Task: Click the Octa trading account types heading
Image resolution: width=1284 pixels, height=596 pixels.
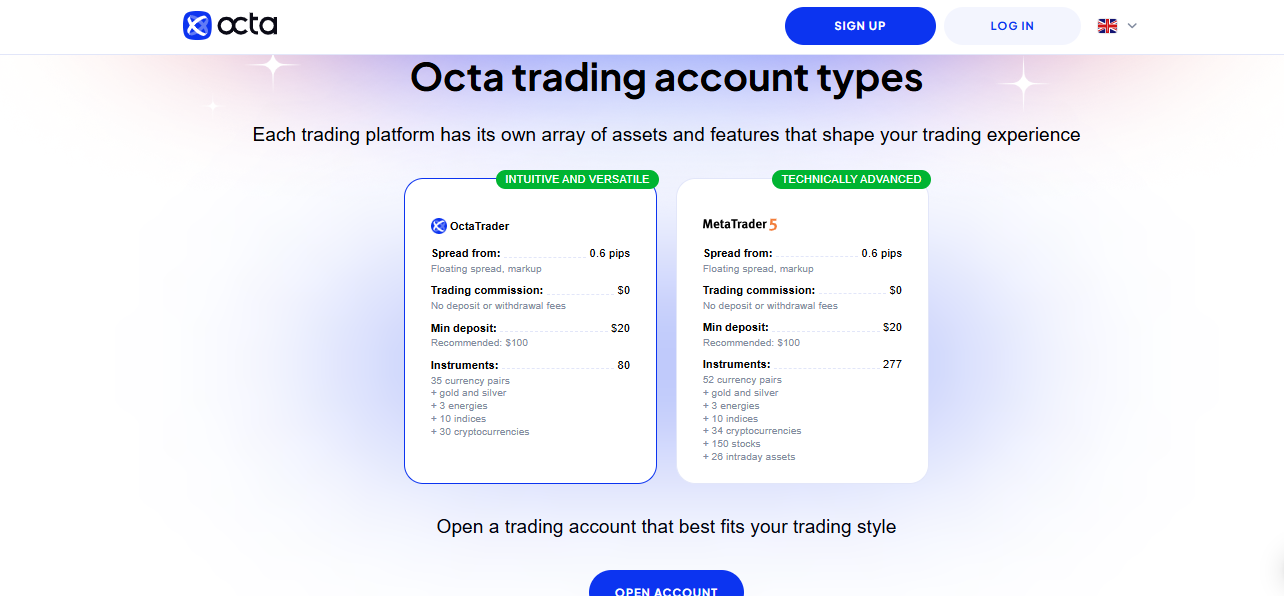Action: (666, 78)
